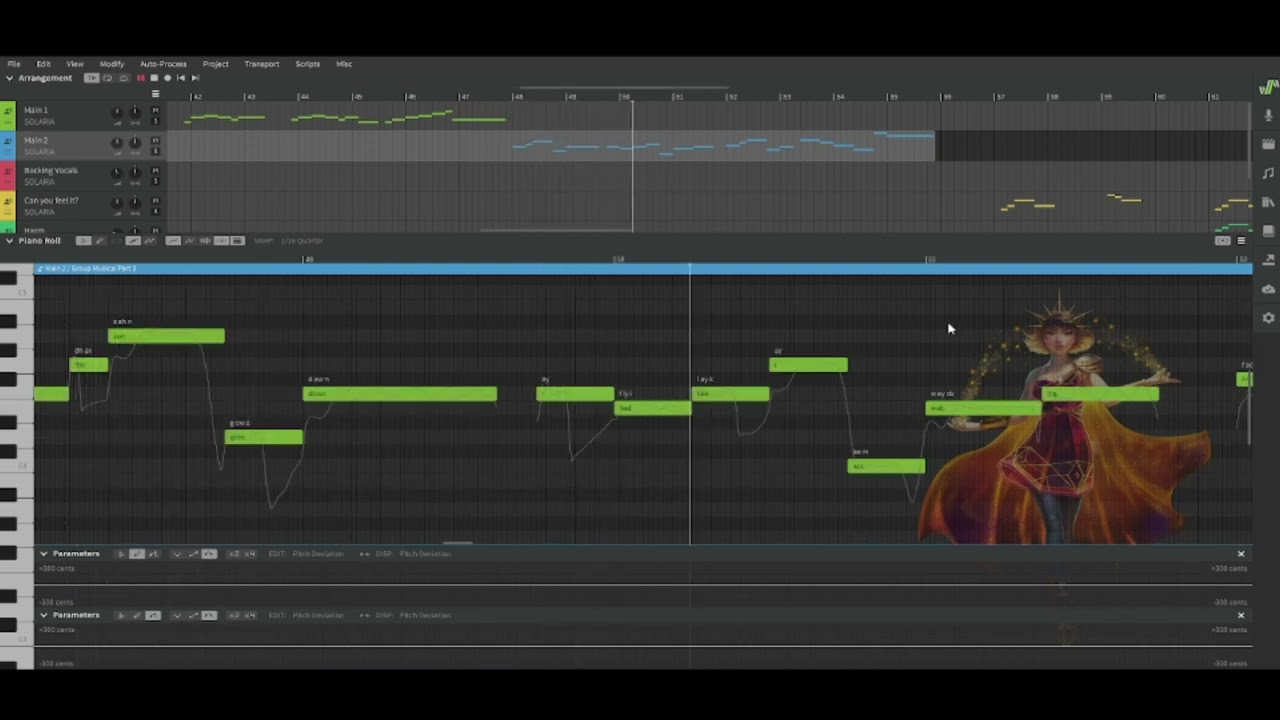Open the Piano Roll hamburger menu

[1241, 241]
